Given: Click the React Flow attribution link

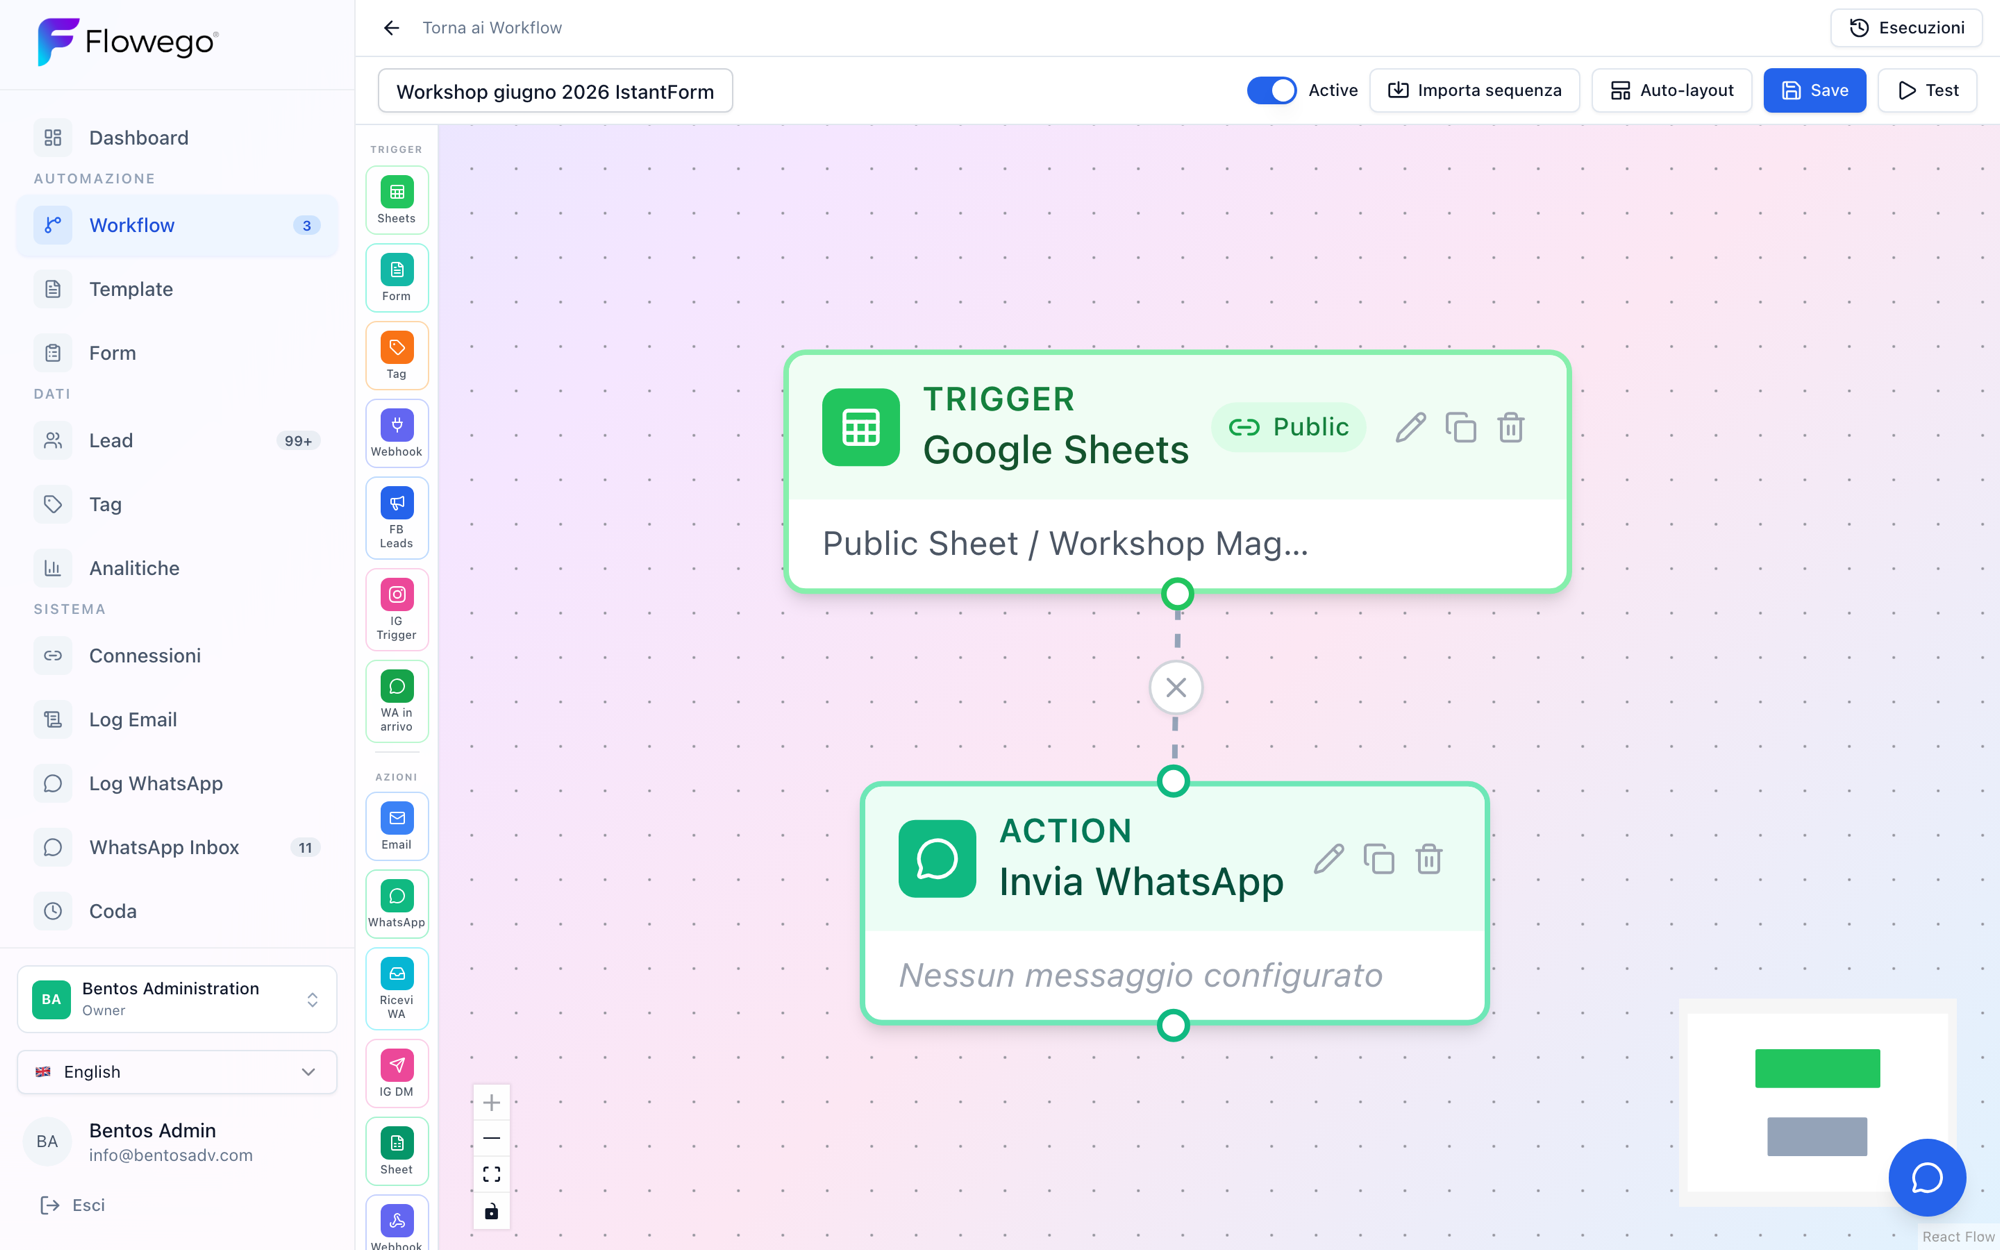Looking at the screenshot, I should click(1957, 1237).
